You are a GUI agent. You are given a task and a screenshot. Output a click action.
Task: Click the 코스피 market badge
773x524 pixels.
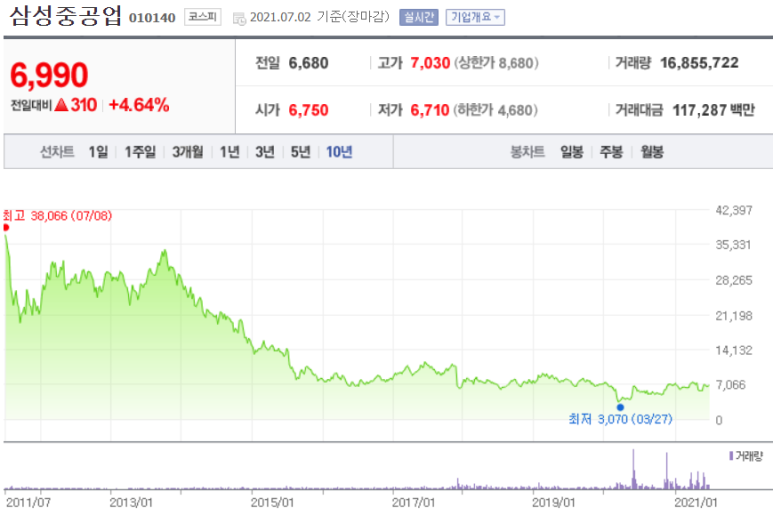coord(203,17)
